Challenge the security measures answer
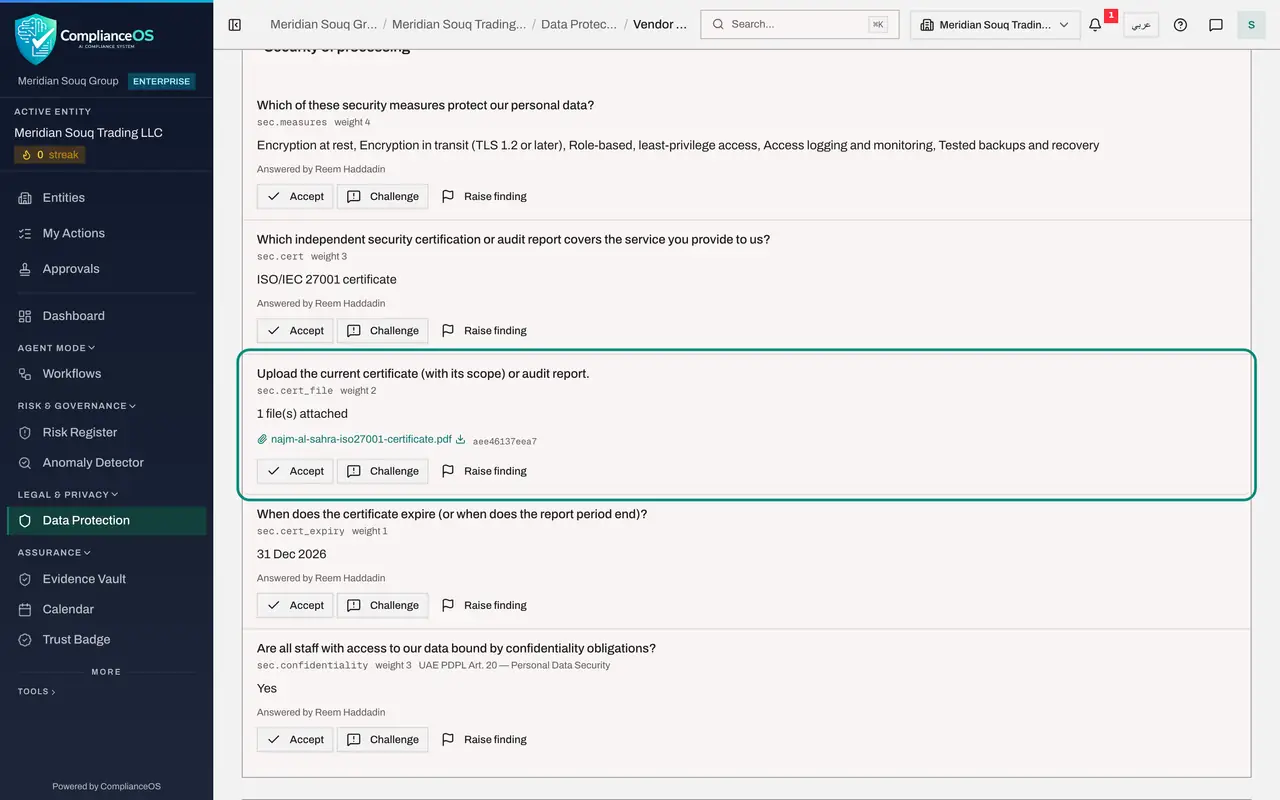The image size is (1280, 800). point(383,196)
